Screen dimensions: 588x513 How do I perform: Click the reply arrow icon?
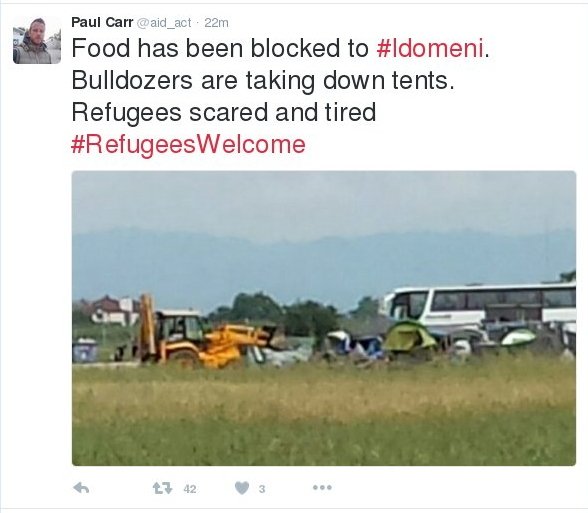point(81,488)
